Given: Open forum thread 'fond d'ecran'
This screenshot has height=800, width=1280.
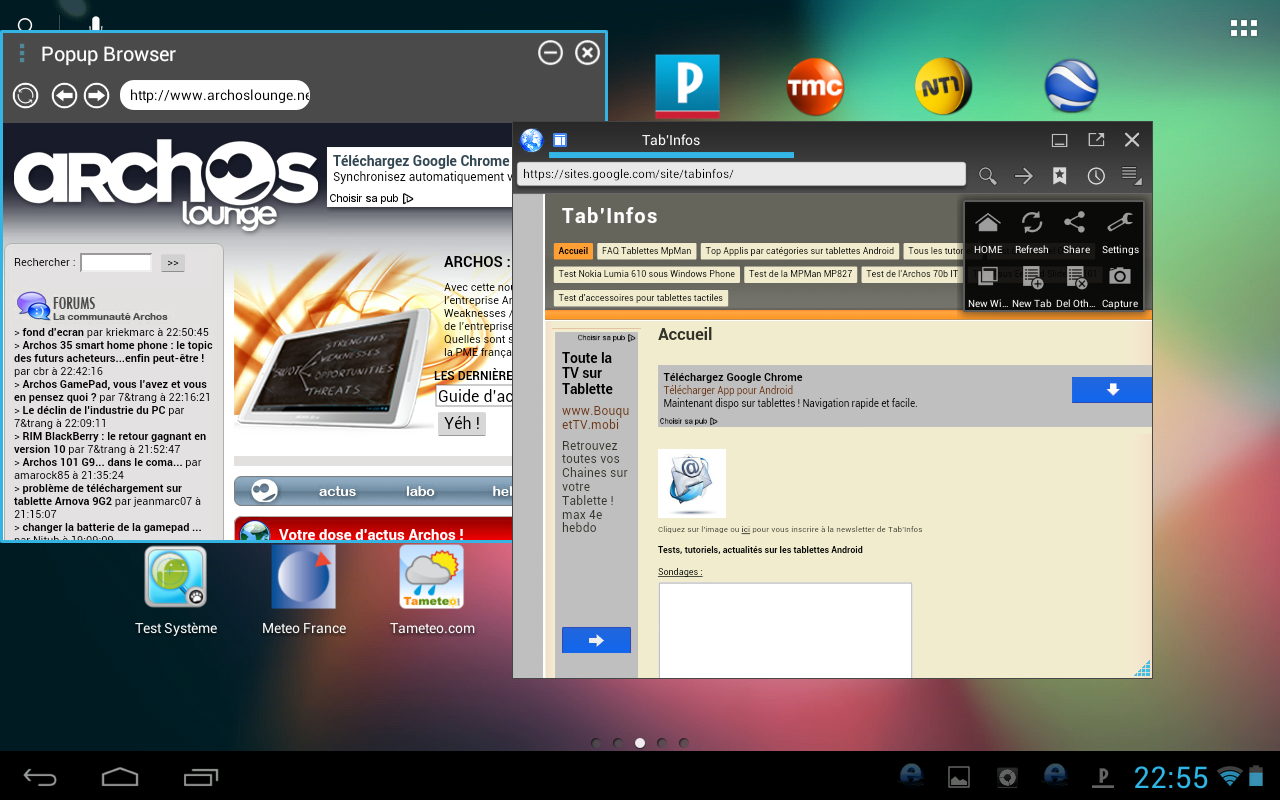Looking at the screenshot, I should [x=54, y=332].
